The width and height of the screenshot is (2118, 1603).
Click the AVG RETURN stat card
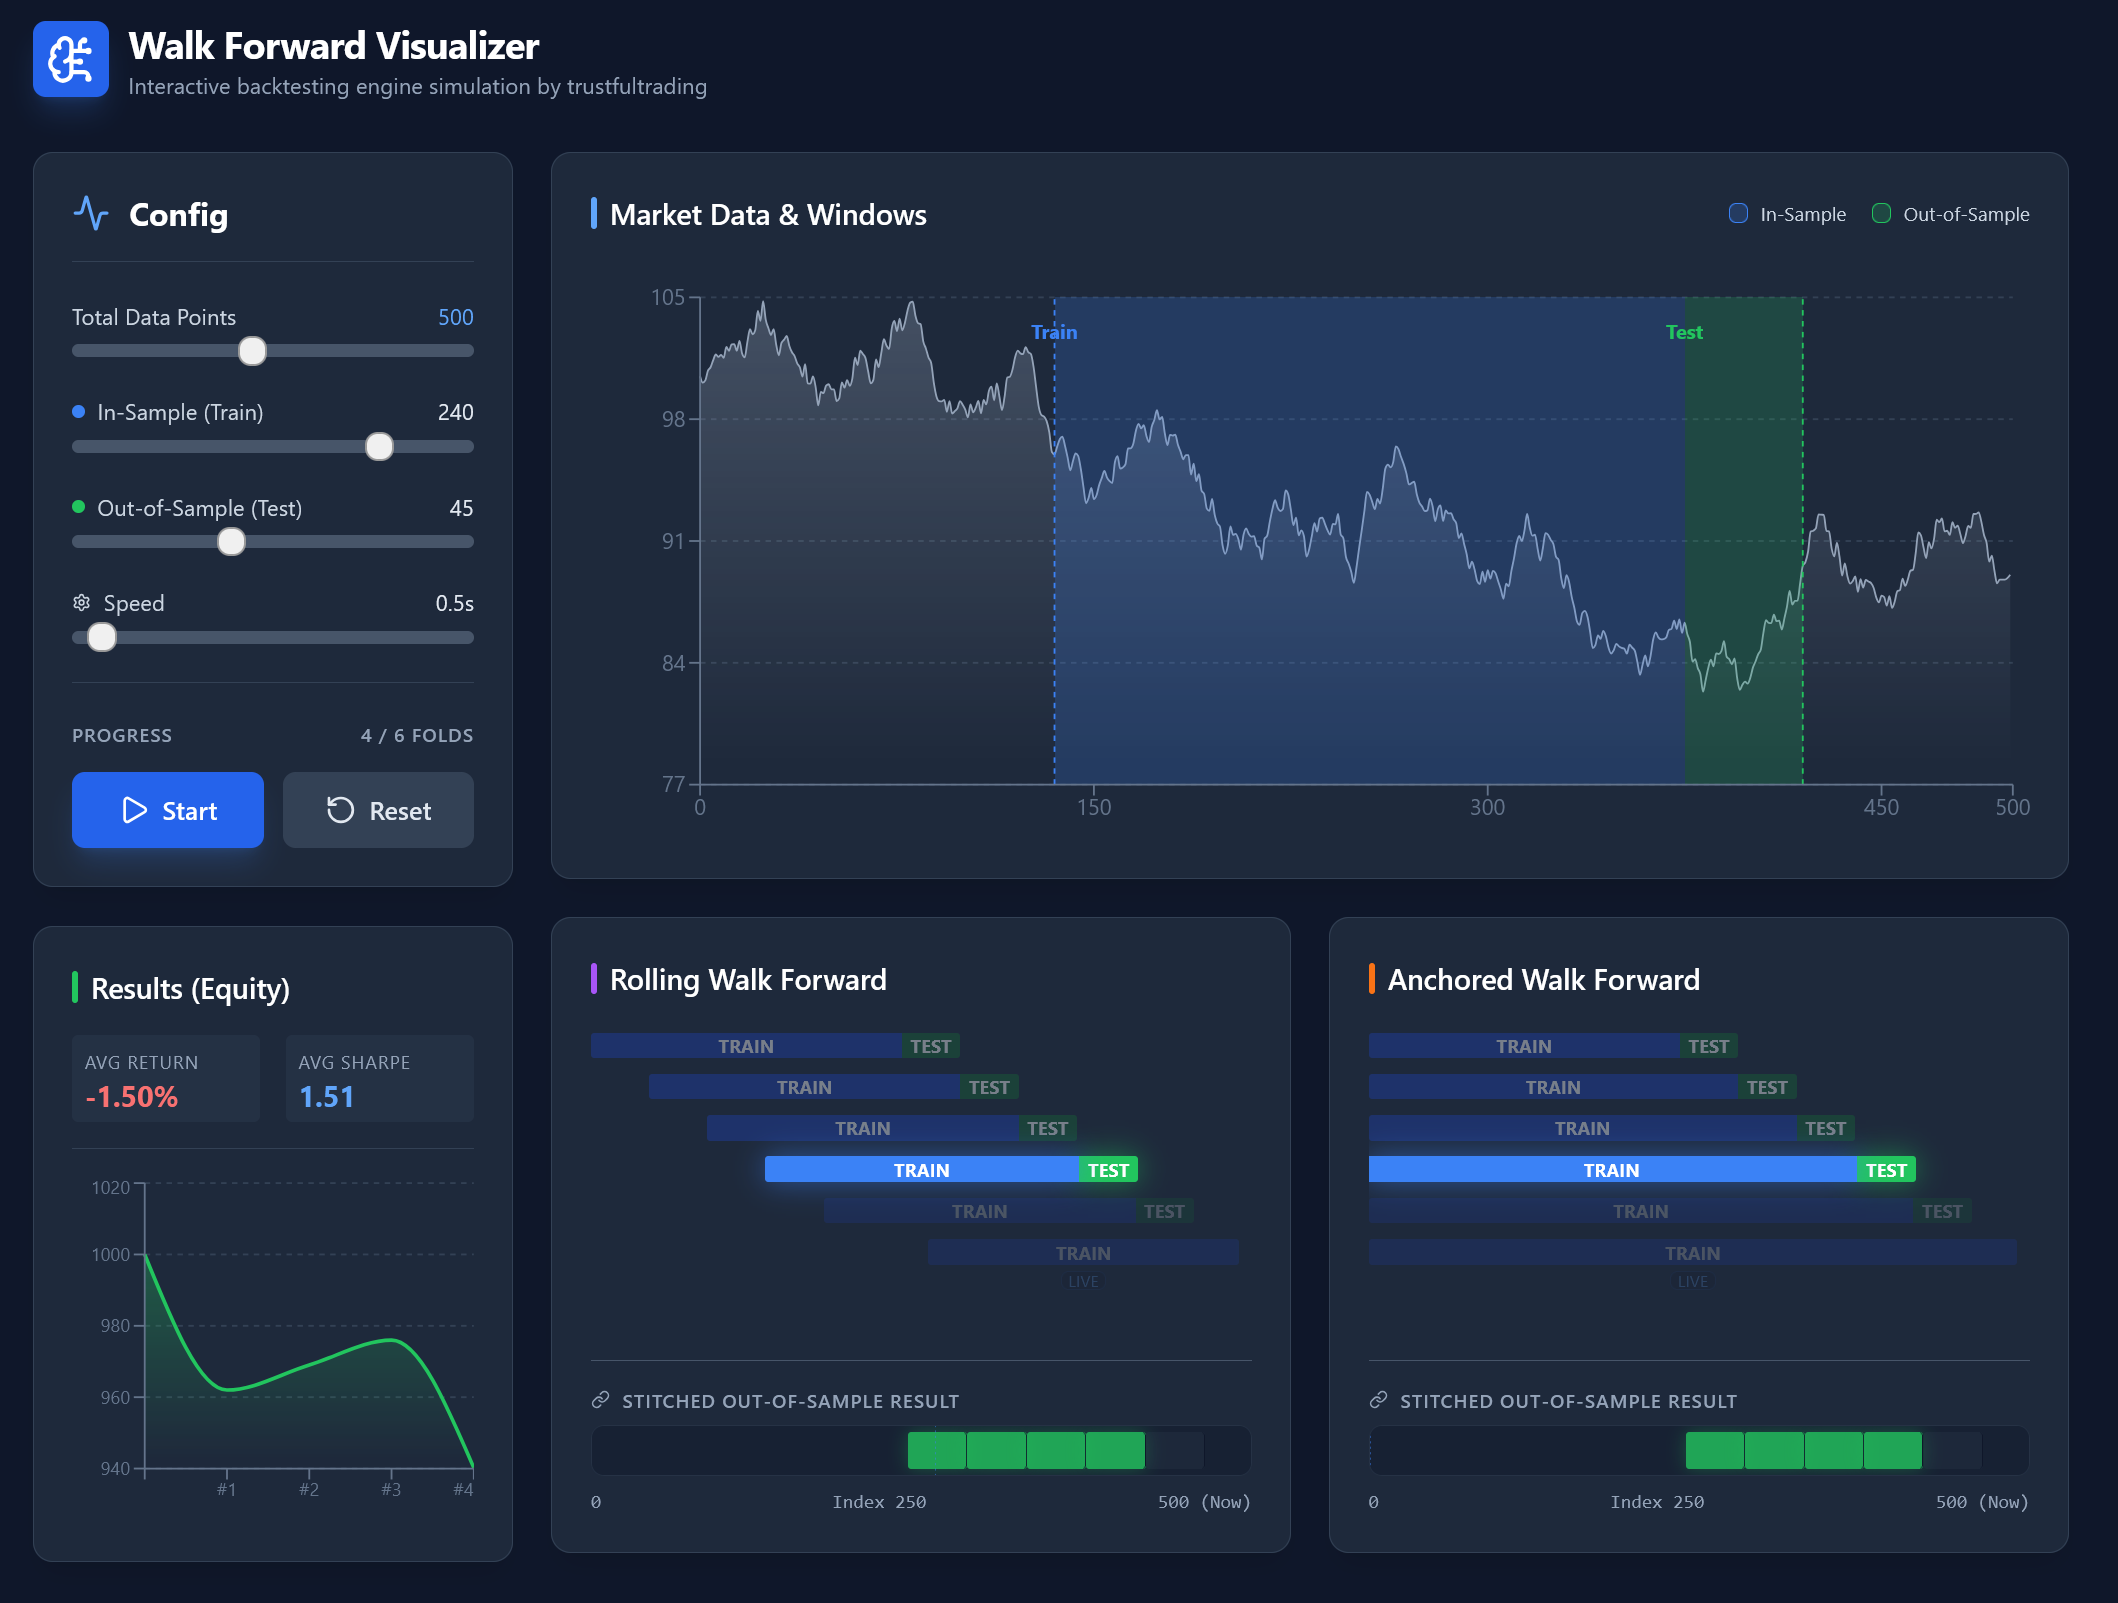point(165,1079)
